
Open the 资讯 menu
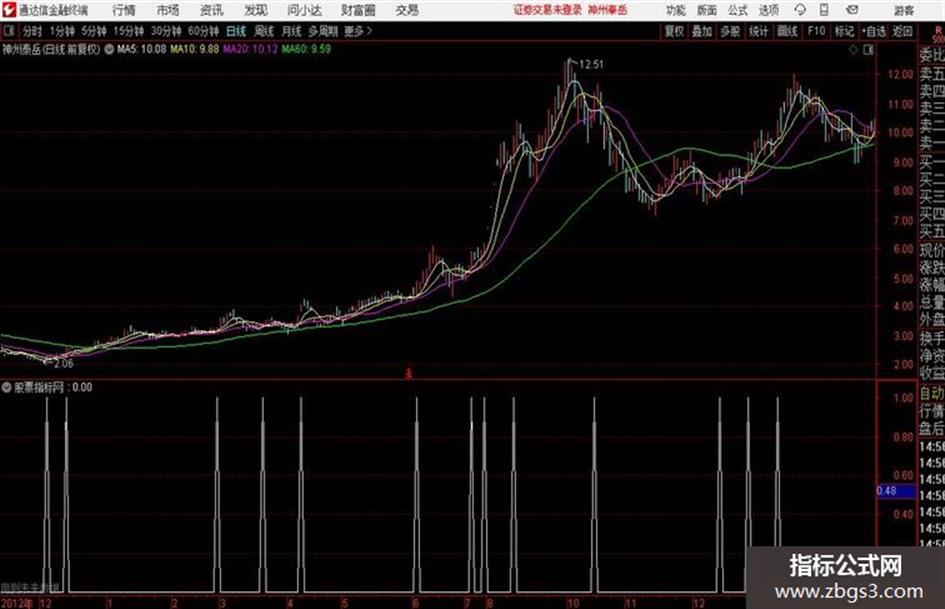click(x=212, y=10)
